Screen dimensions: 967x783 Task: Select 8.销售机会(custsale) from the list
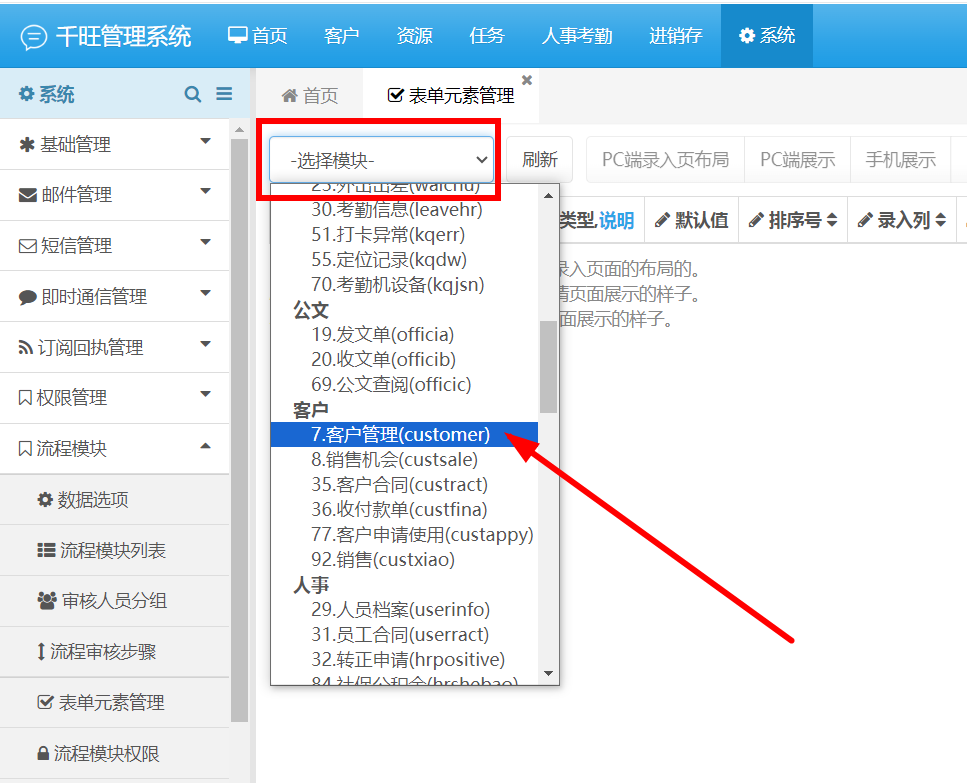coord(405,459)
